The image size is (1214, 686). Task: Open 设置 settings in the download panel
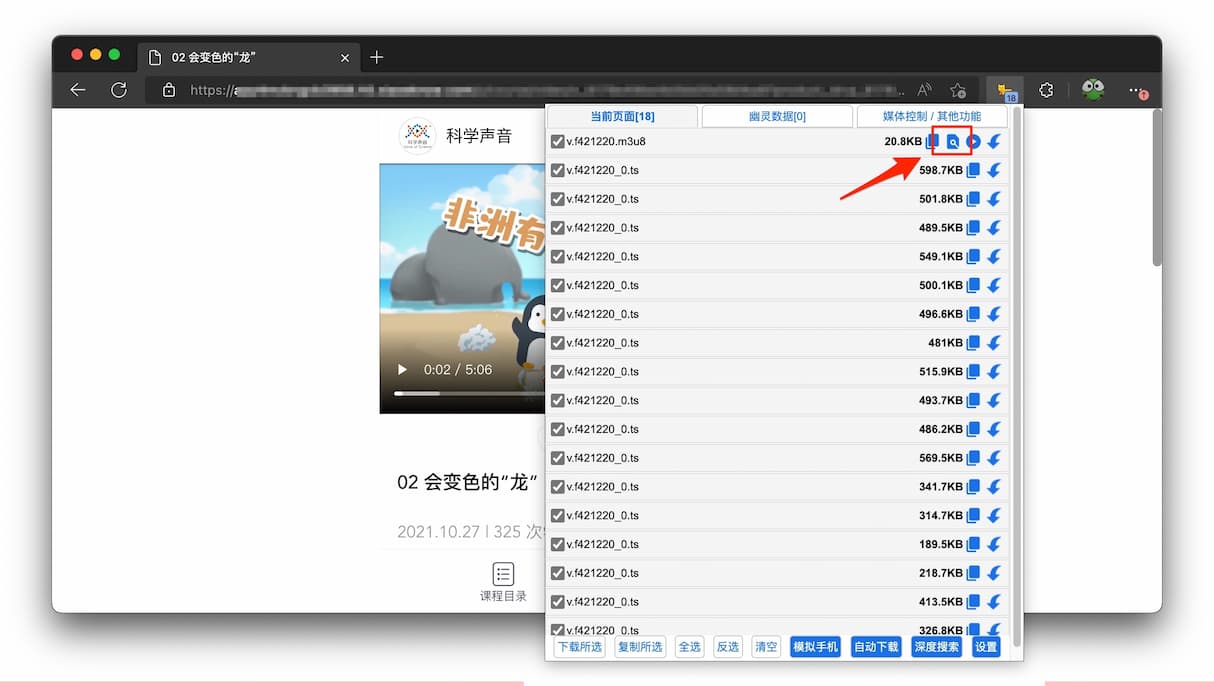click(x=985, y=647)
